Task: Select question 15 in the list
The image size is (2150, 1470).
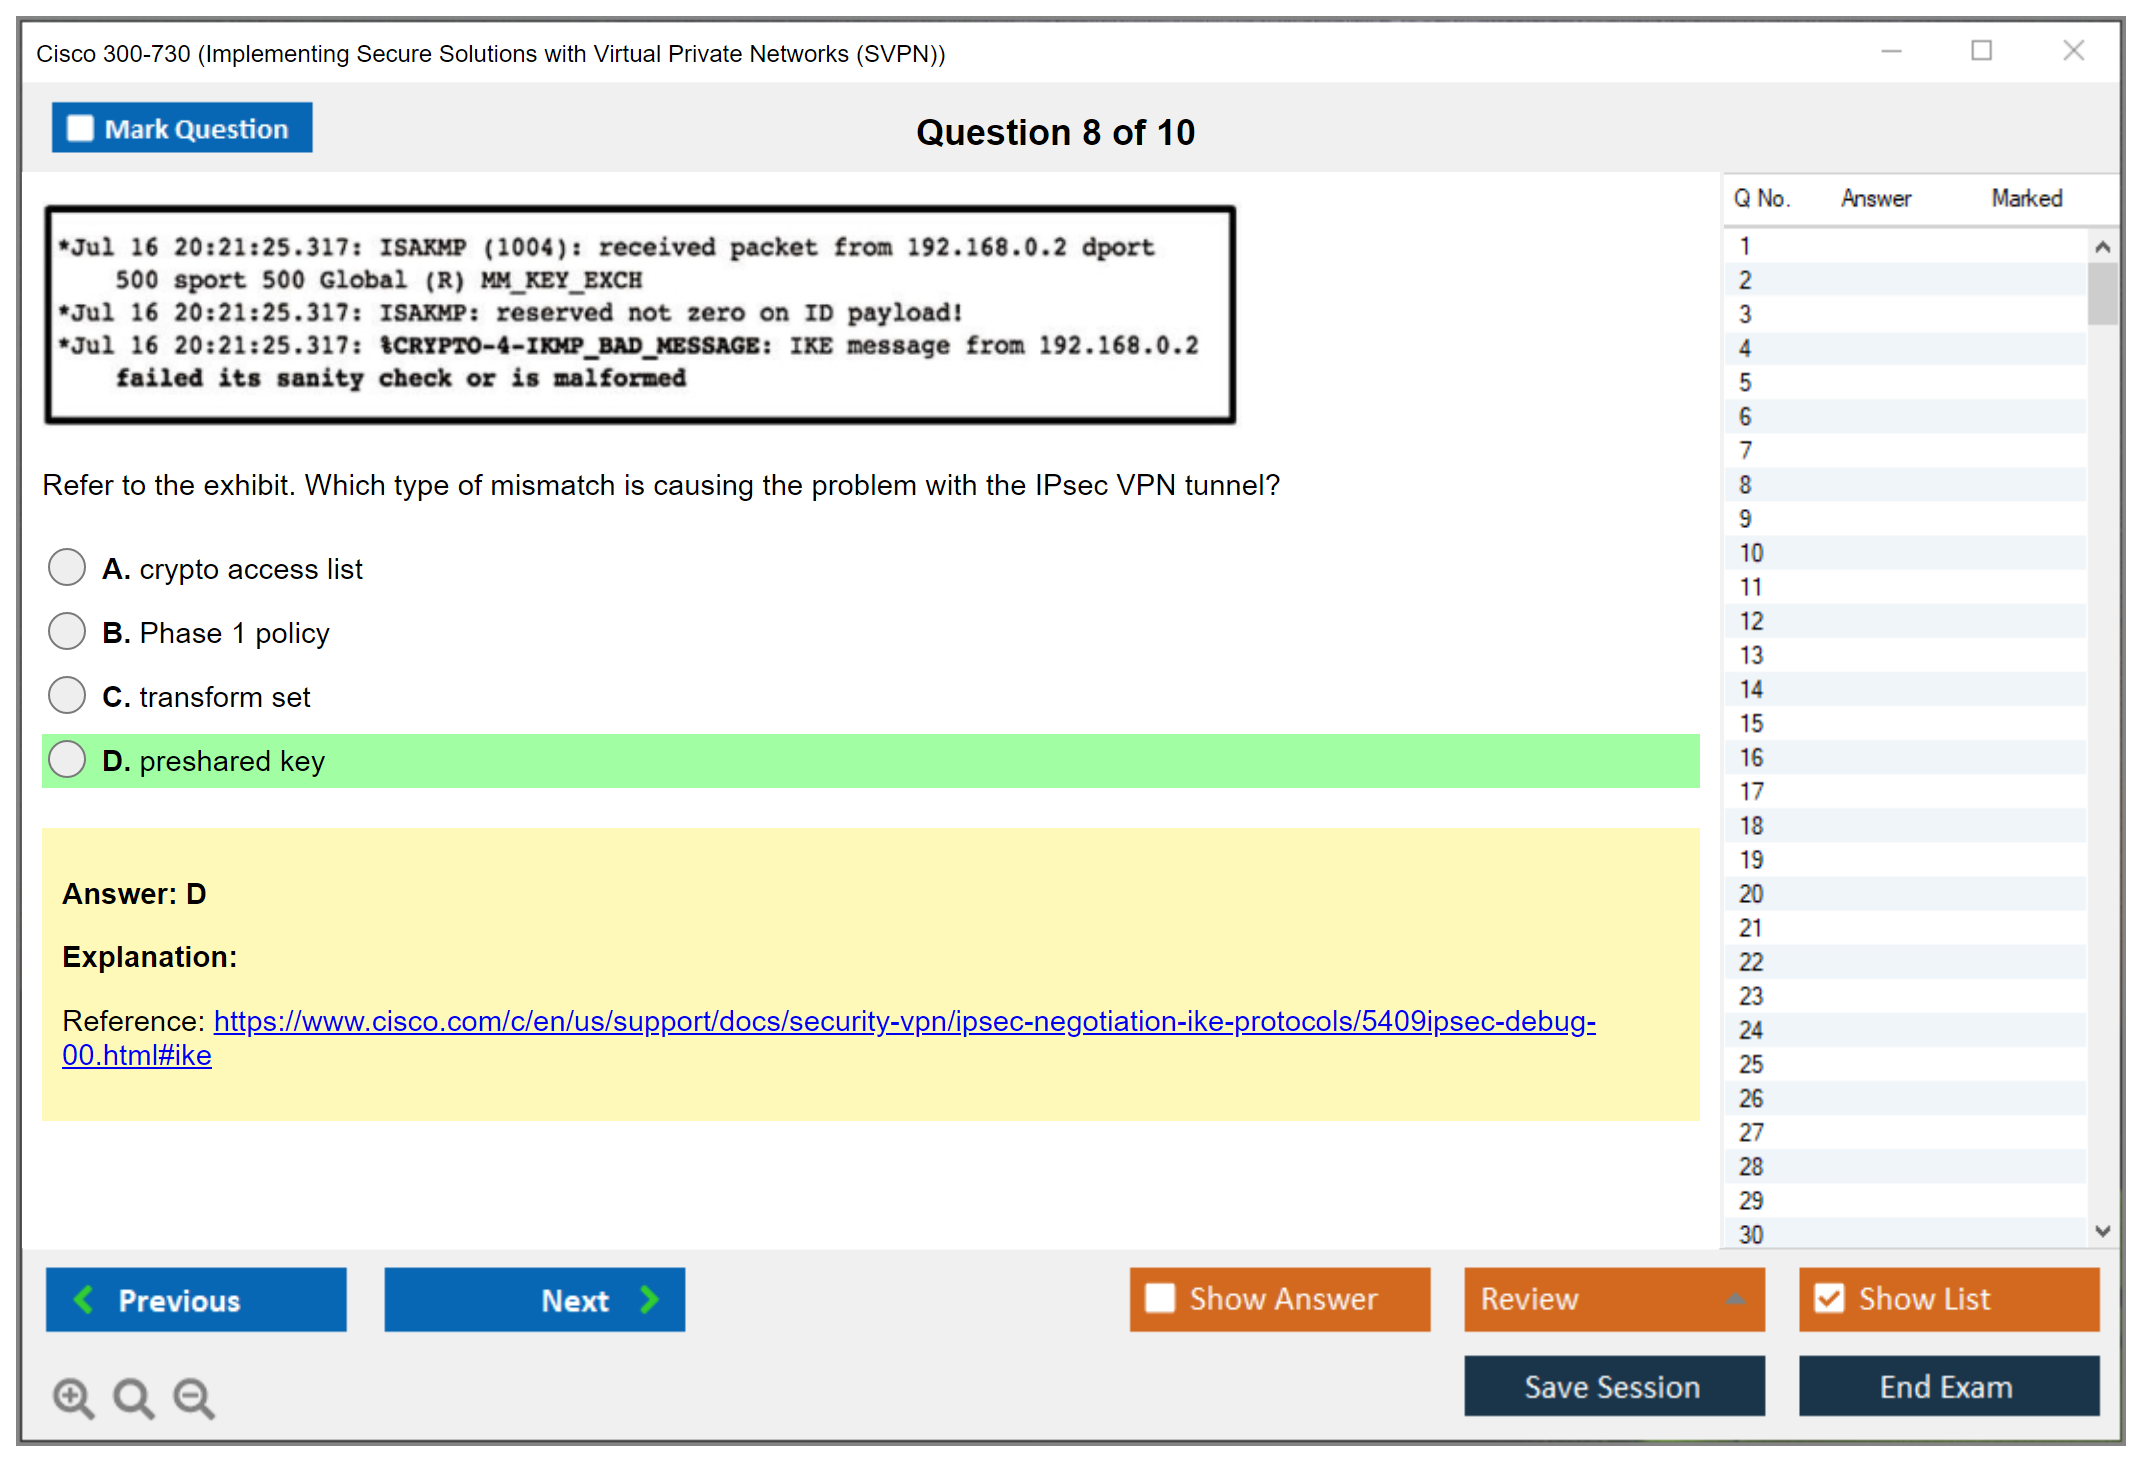Action: [x=1751, y=723]
